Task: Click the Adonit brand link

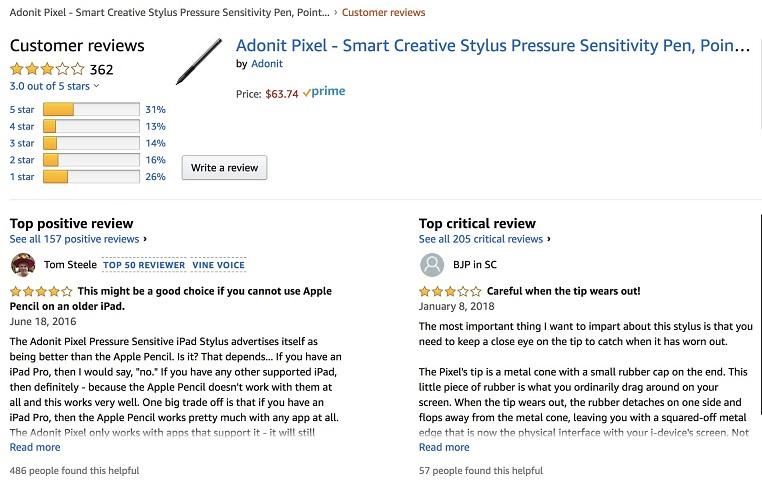Action: pos(266,64)
